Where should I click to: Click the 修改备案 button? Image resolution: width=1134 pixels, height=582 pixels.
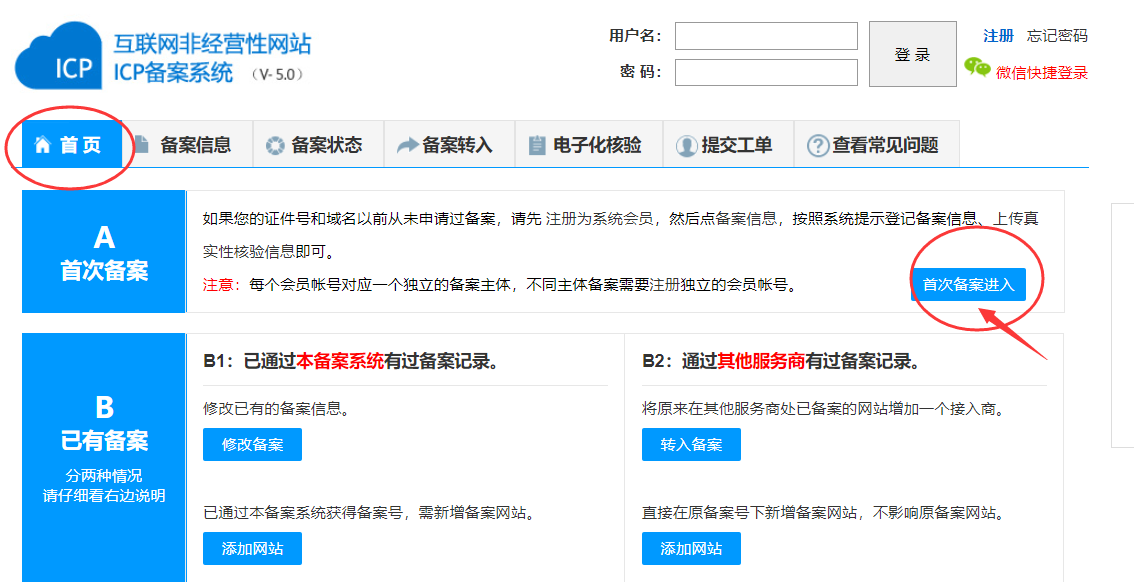(252, 445)
